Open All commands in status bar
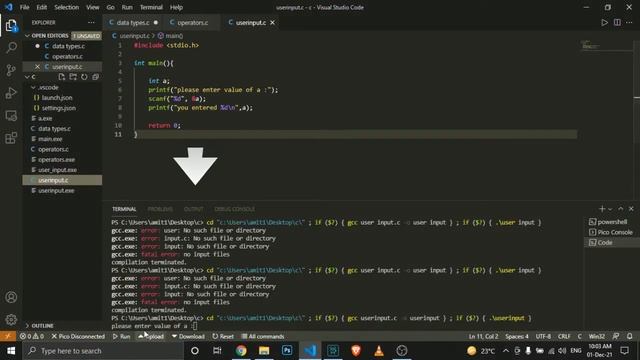 (262, 336)
